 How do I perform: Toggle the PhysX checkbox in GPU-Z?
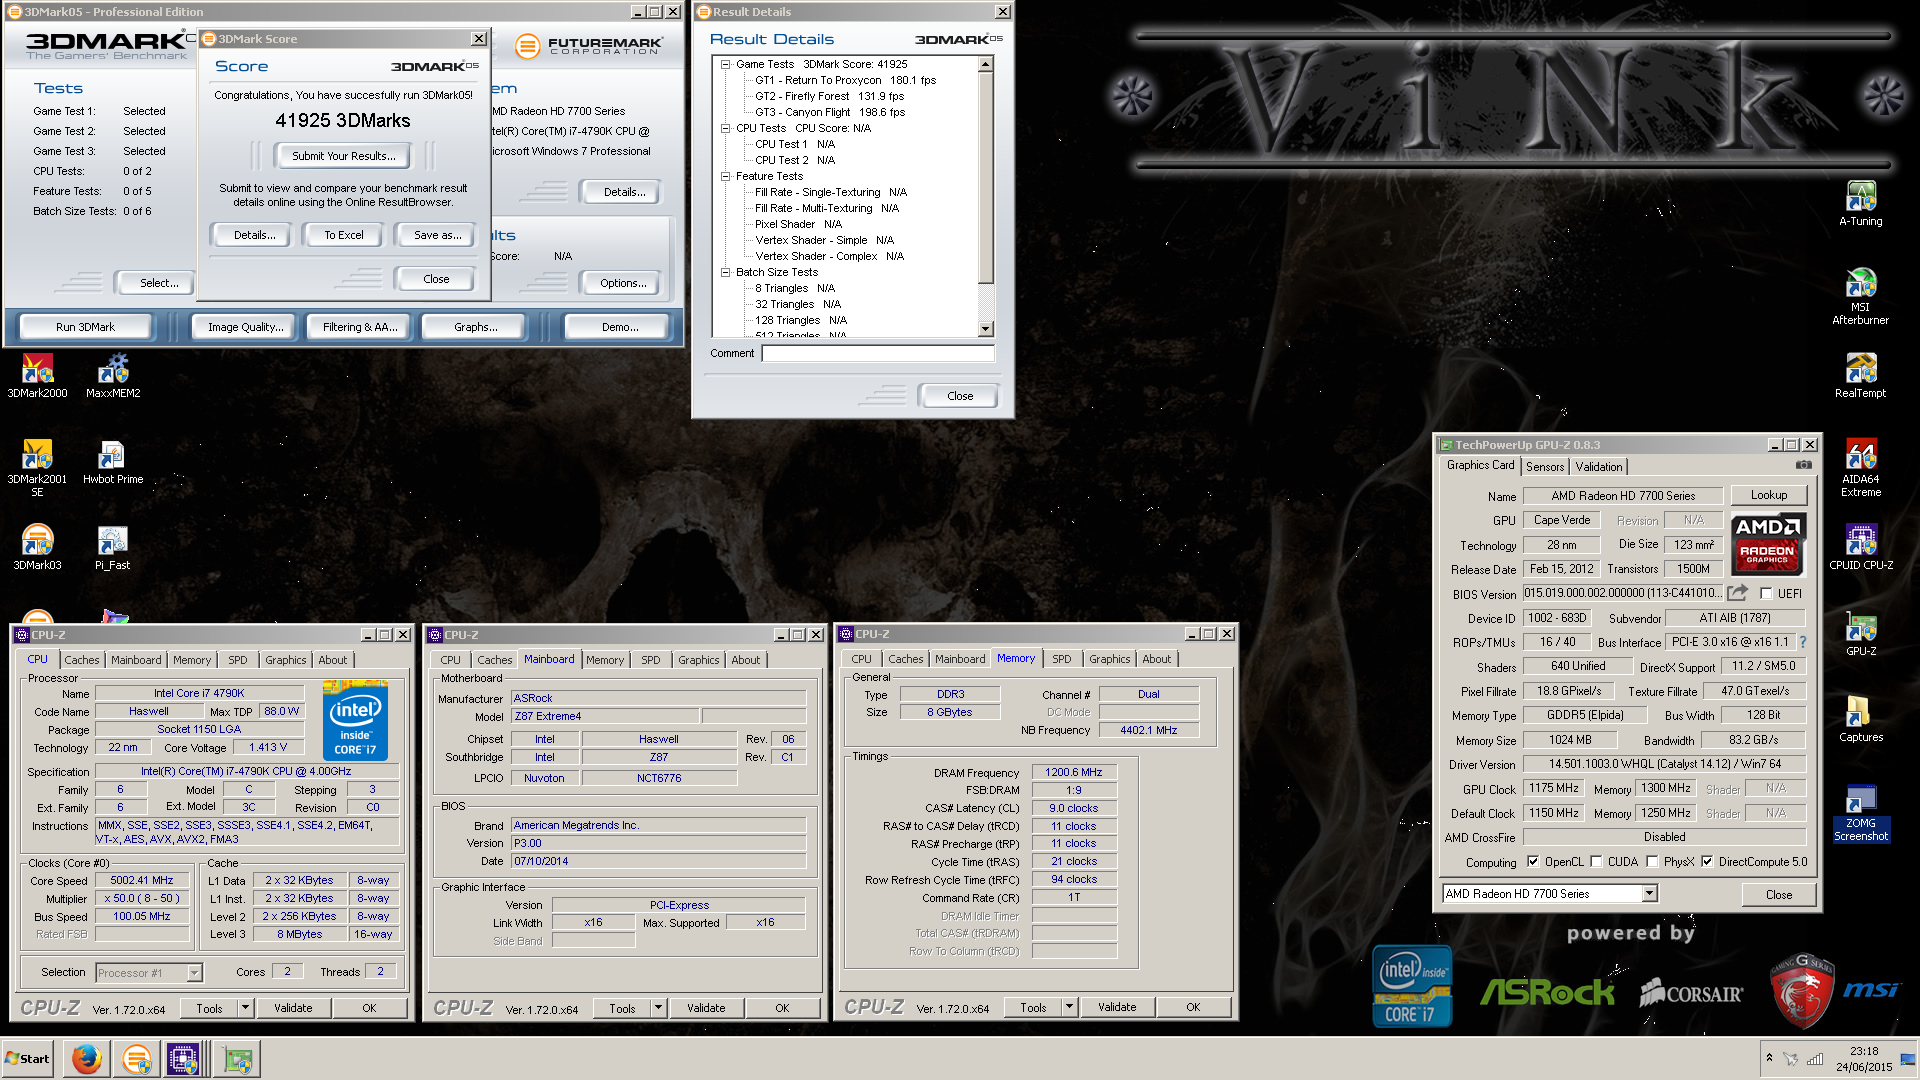tap(1652, 862)
